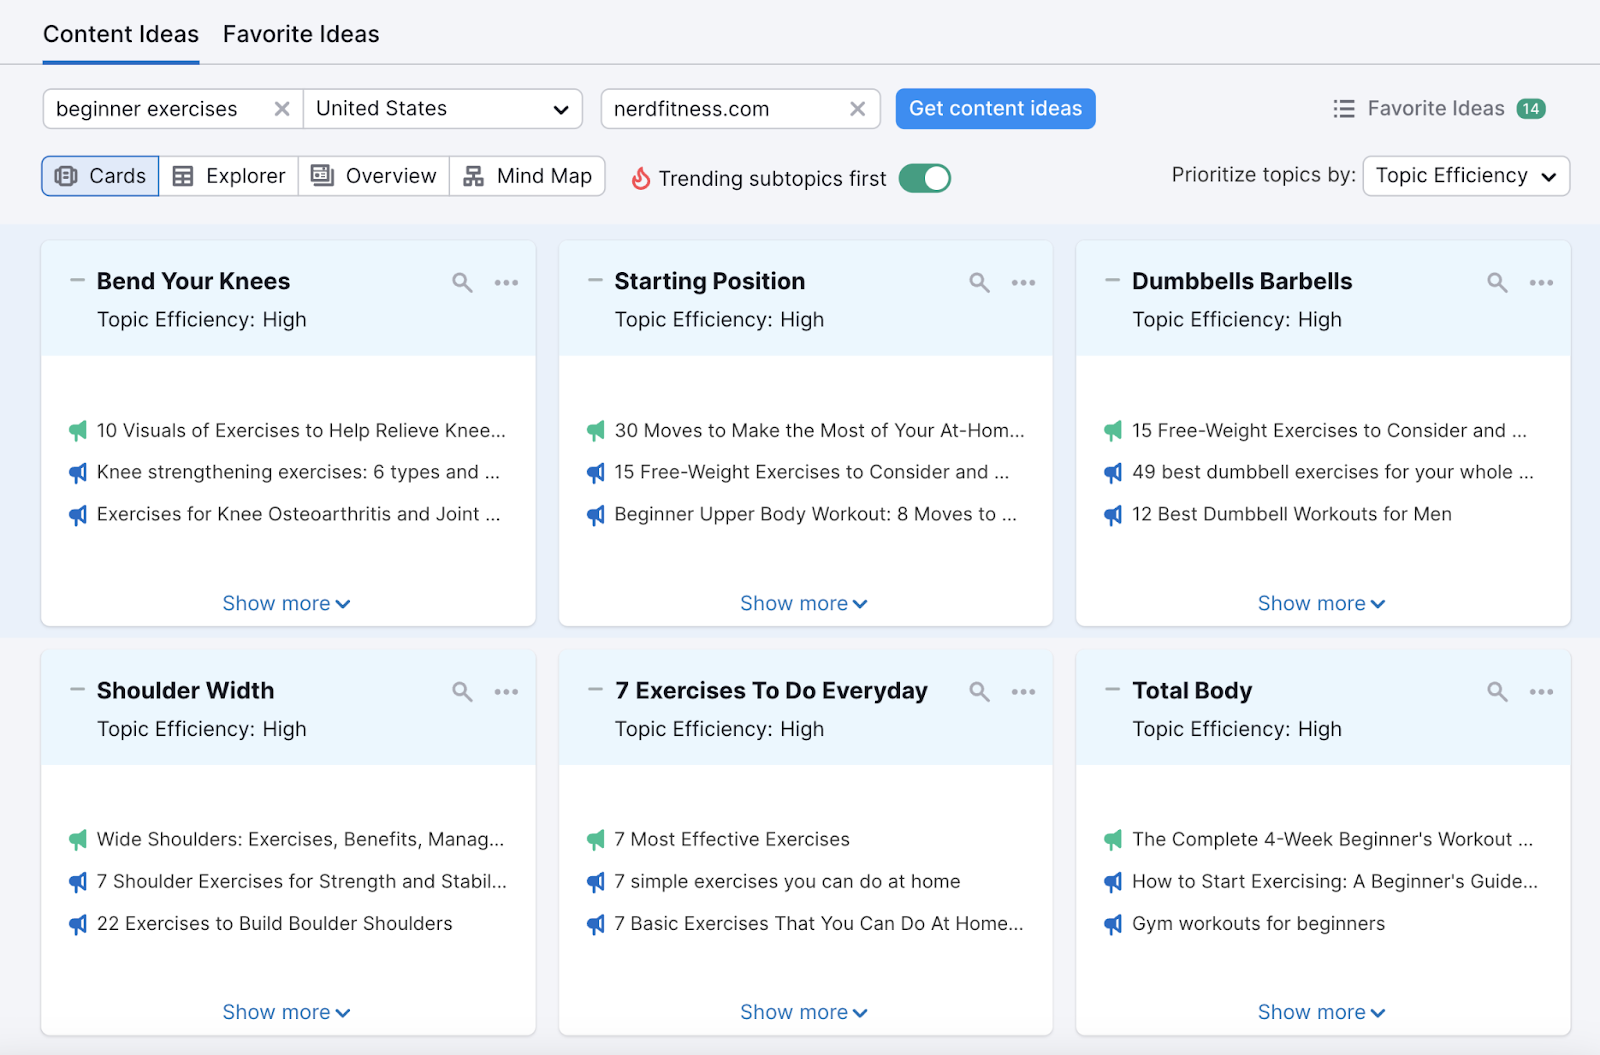This screenshot has width=1600, height=1055.
Task: Open the United States country dropdown
Action: 442,109
